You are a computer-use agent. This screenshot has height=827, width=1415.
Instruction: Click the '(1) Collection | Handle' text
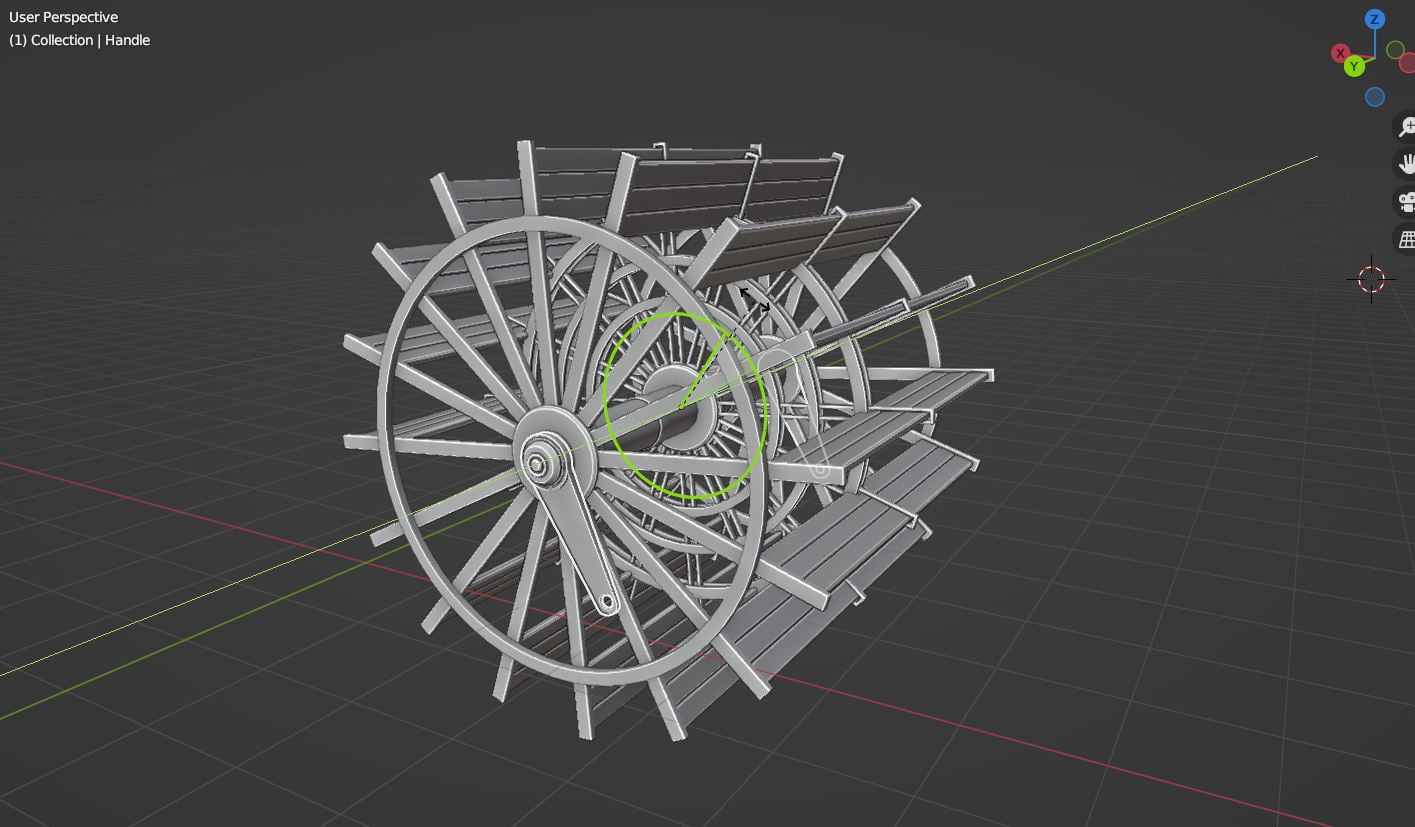coord(80,40)
